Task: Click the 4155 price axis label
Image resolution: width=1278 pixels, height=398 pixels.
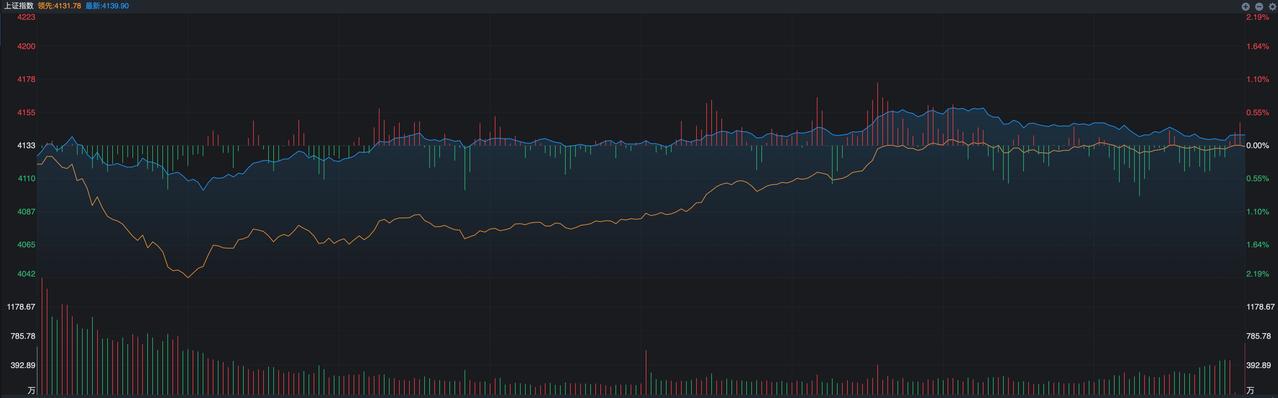Action: (x=27, y=112)
